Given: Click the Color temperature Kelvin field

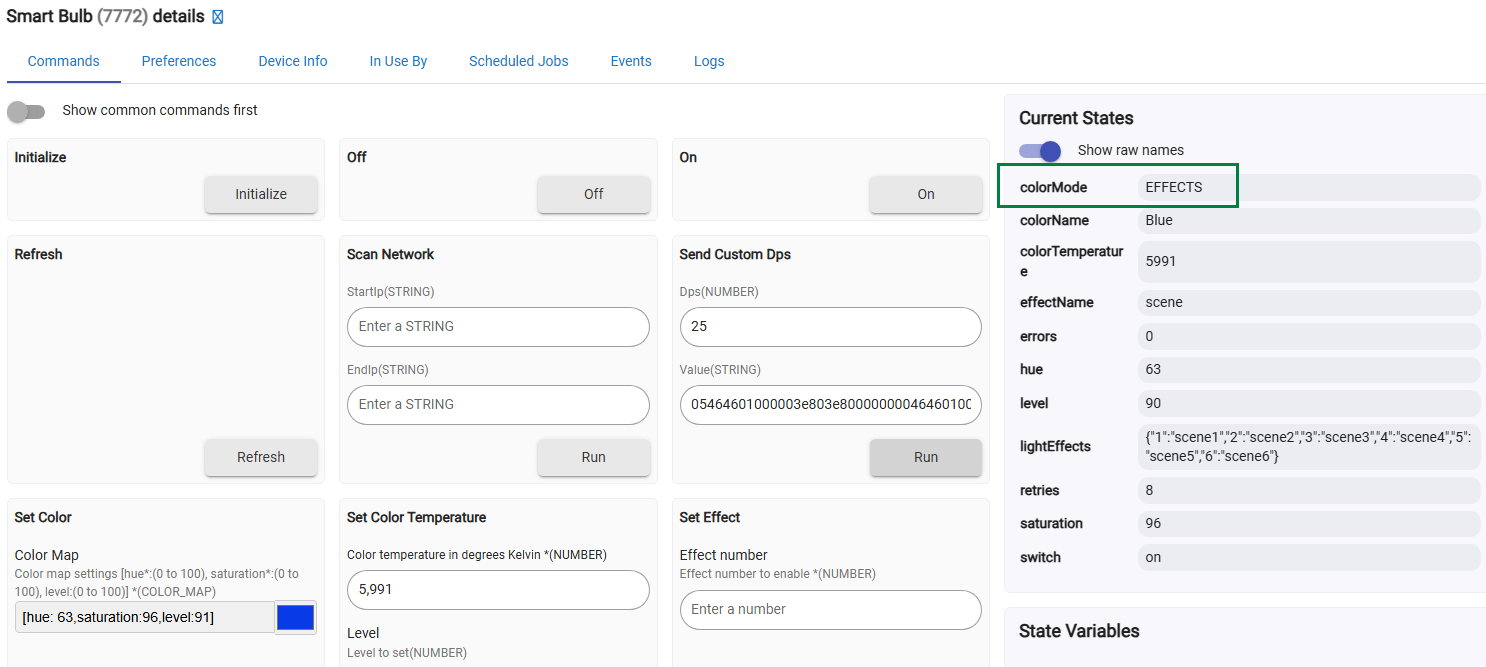Looking at the screenshot, I should [x=498, y=590].
